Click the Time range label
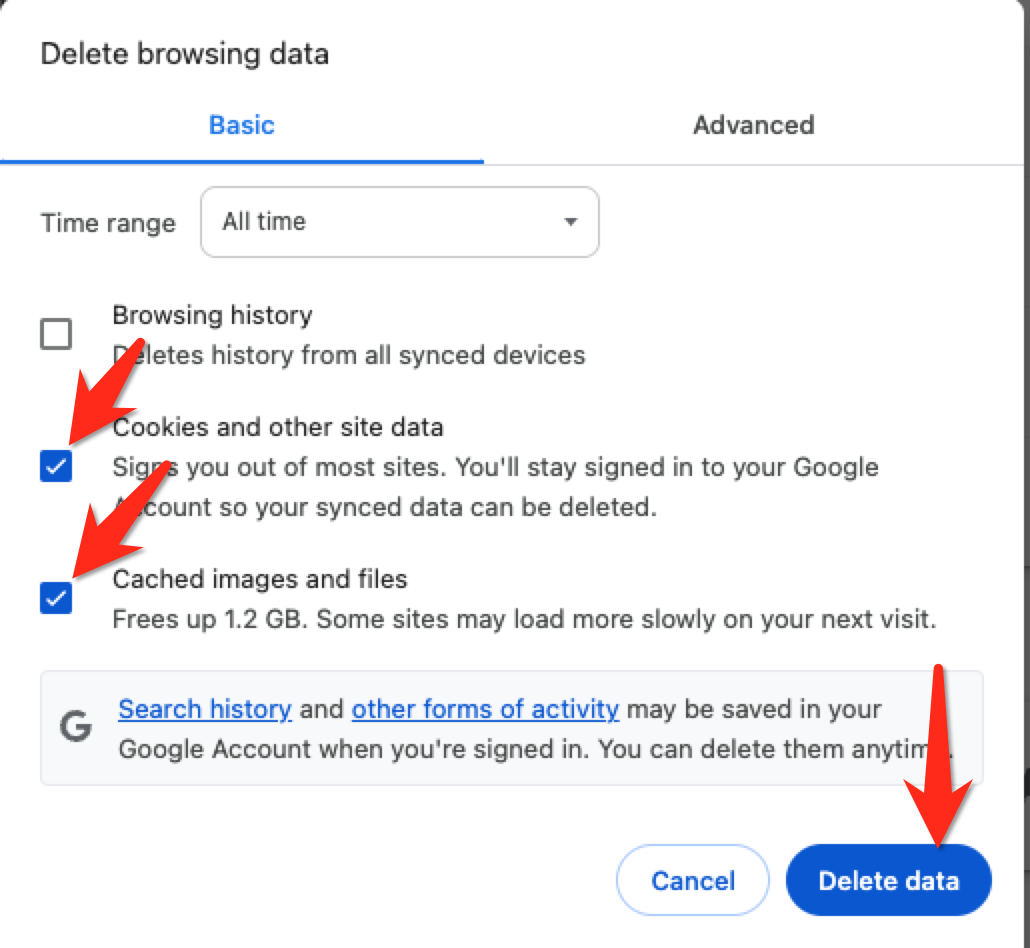 click(108, 223)
